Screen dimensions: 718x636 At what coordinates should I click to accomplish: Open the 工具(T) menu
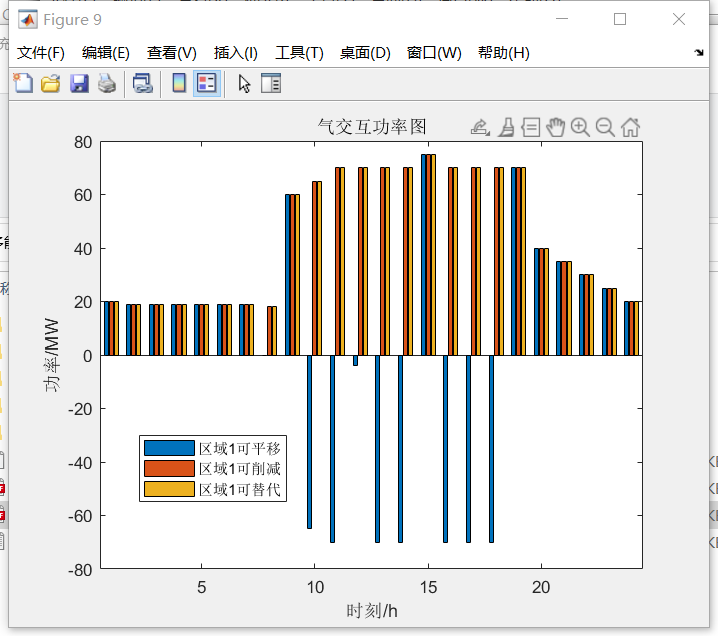point(299,53)
